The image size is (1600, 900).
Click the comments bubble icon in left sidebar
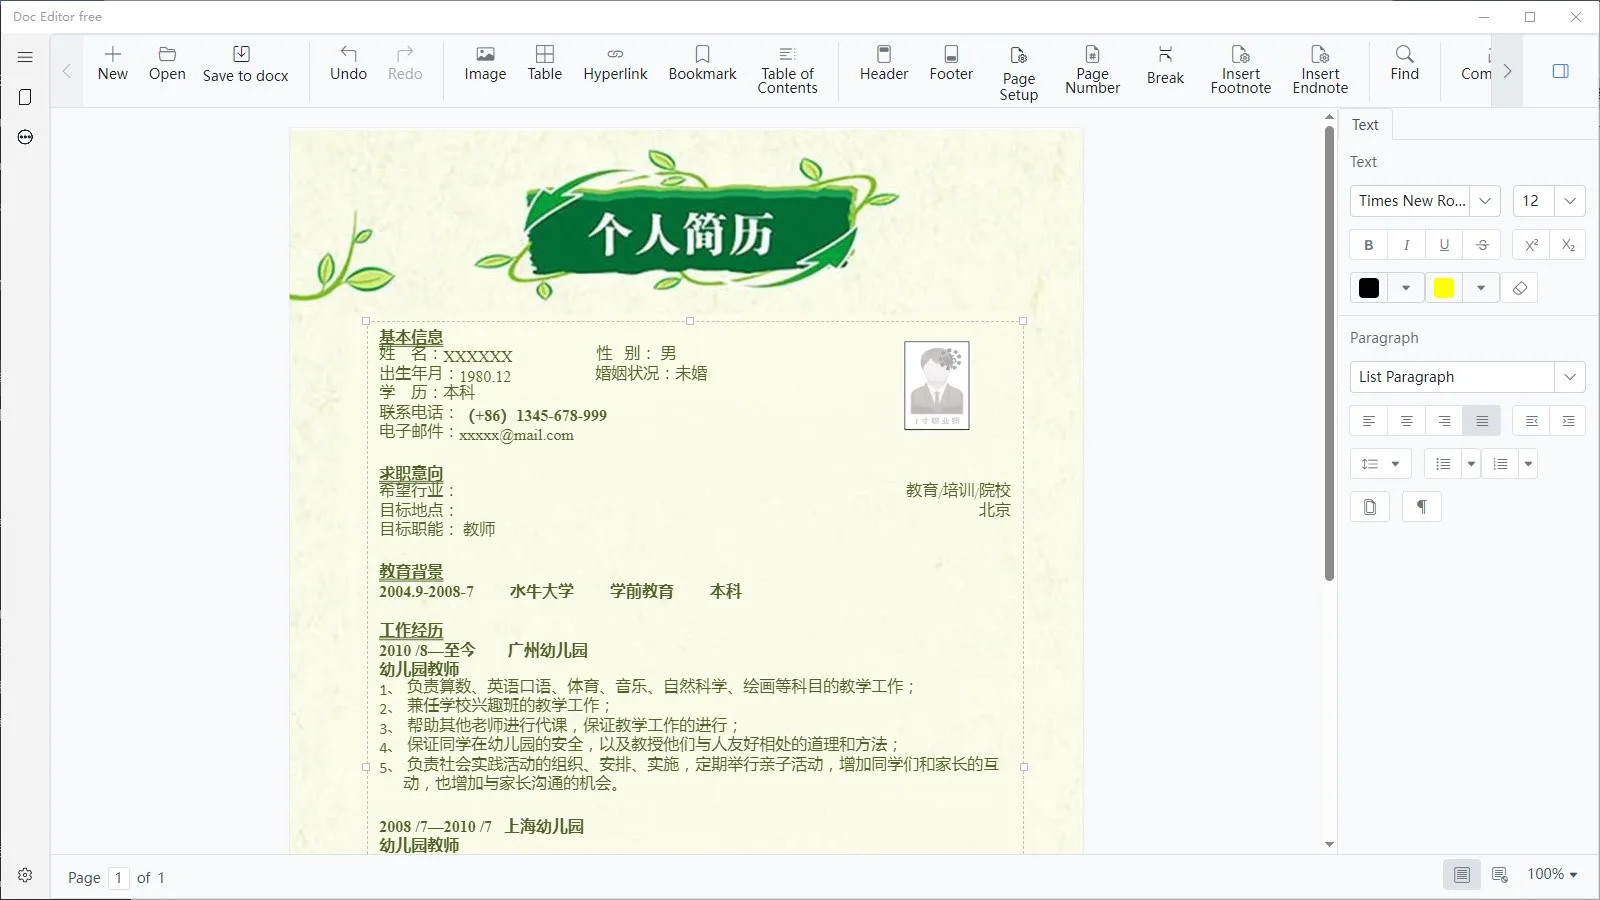click(25, 137)
